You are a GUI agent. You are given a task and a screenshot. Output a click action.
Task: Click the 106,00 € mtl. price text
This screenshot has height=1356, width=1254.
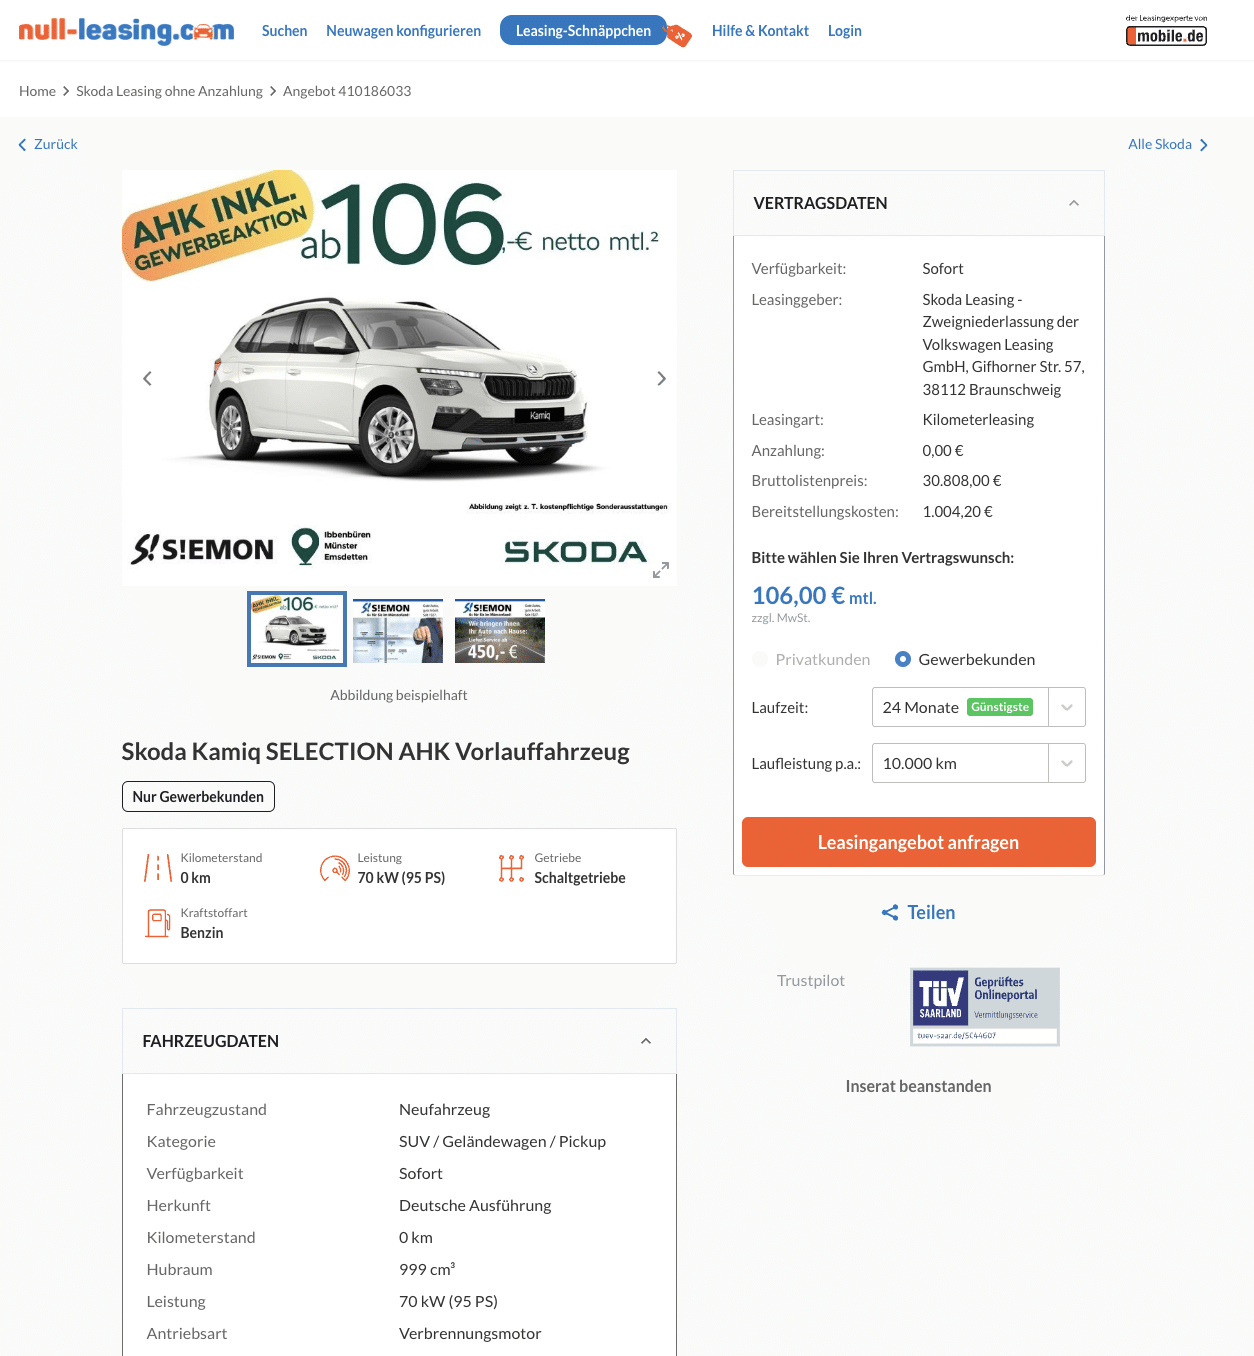814,596
